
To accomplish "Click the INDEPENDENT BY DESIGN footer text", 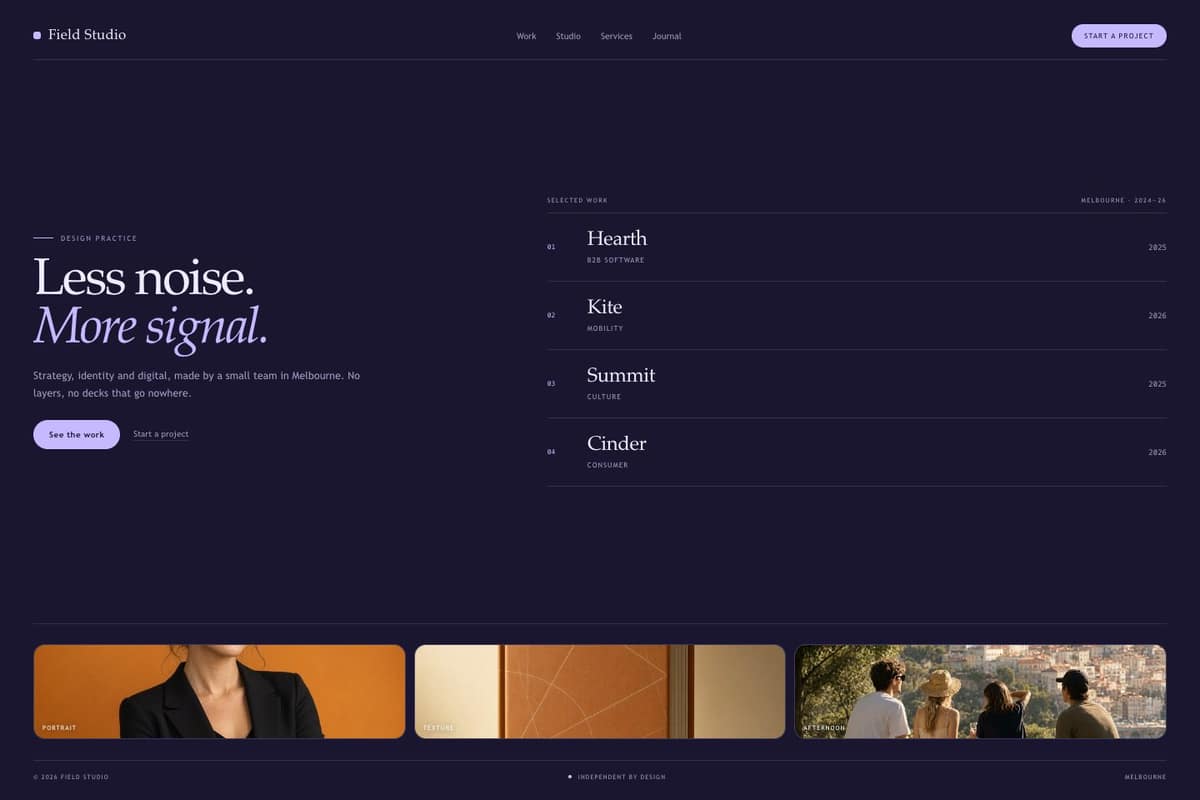I will [x=621, y=777].
